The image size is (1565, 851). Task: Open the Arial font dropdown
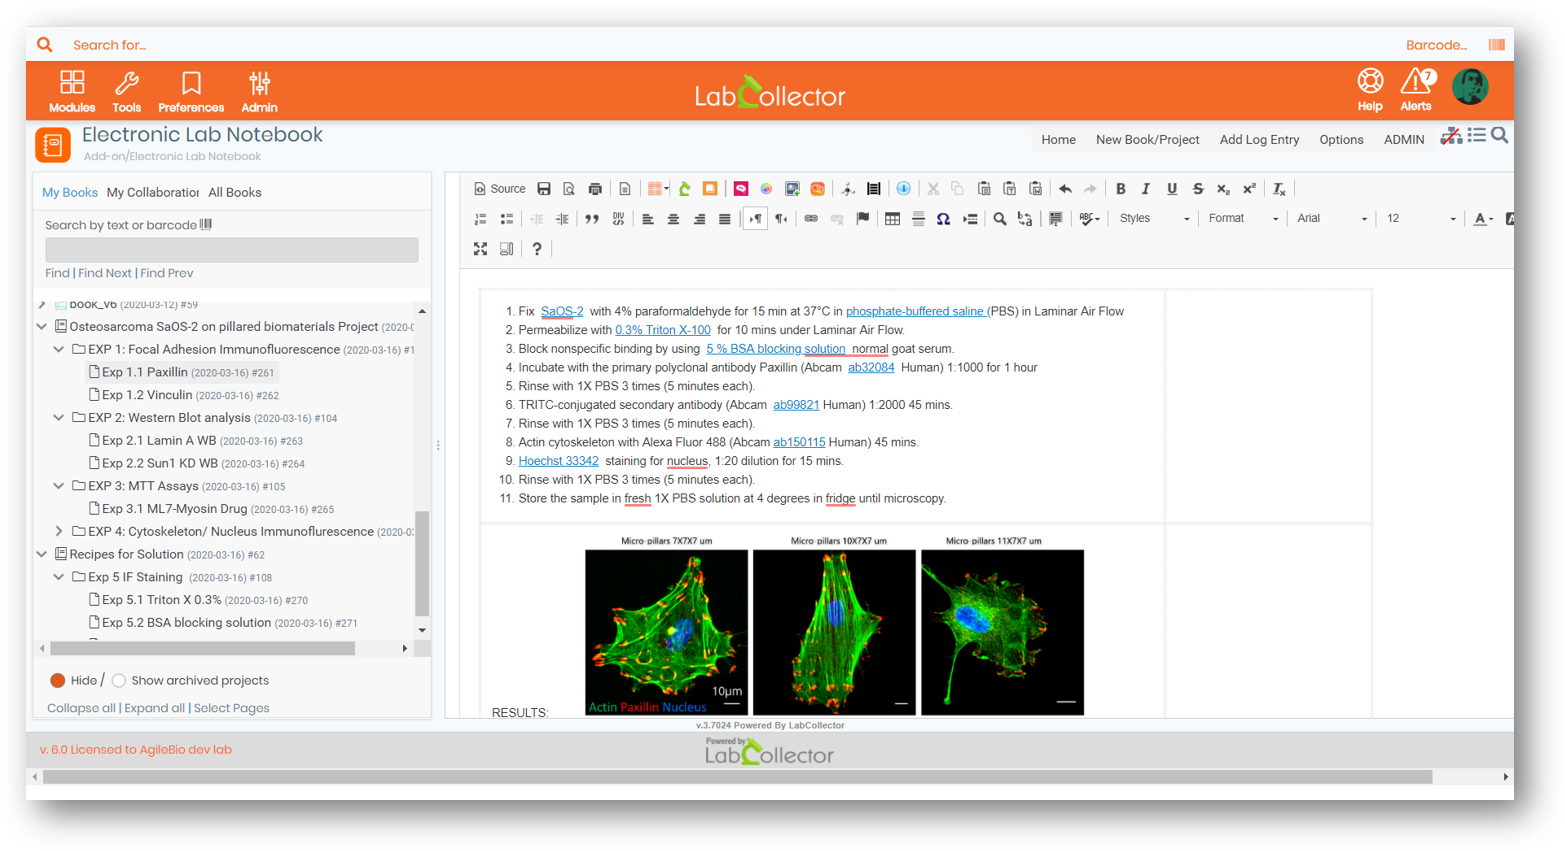coord(1331,219)
